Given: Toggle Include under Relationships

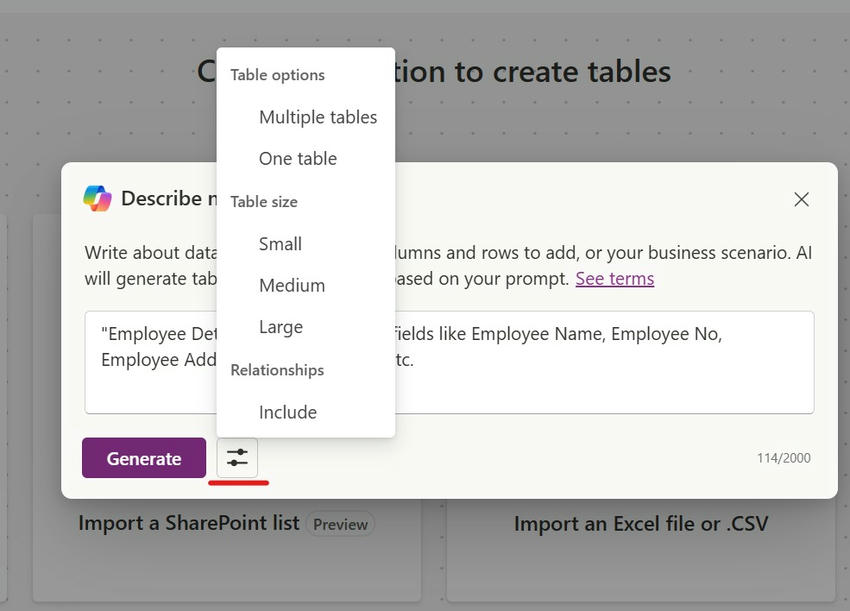Looking at the screenshot, I should click(x=287, y=412).
